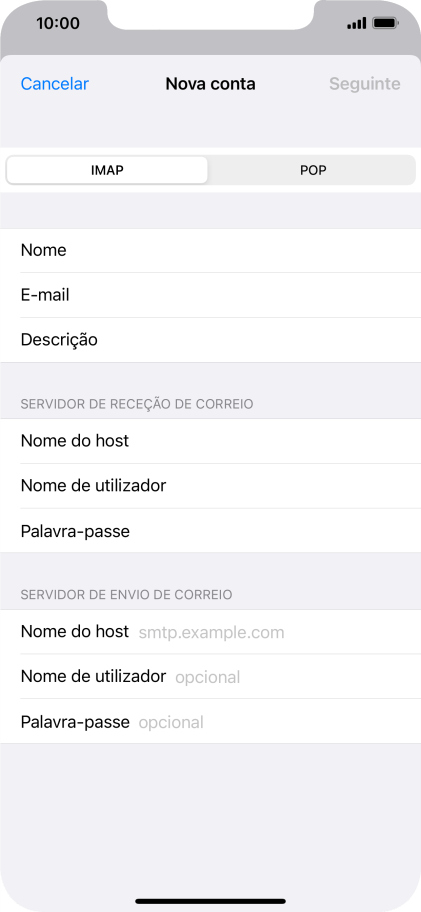Tap the Servidor de receção de correio header
The height and width of the screenshot is (912, 421).
point(137,404)
